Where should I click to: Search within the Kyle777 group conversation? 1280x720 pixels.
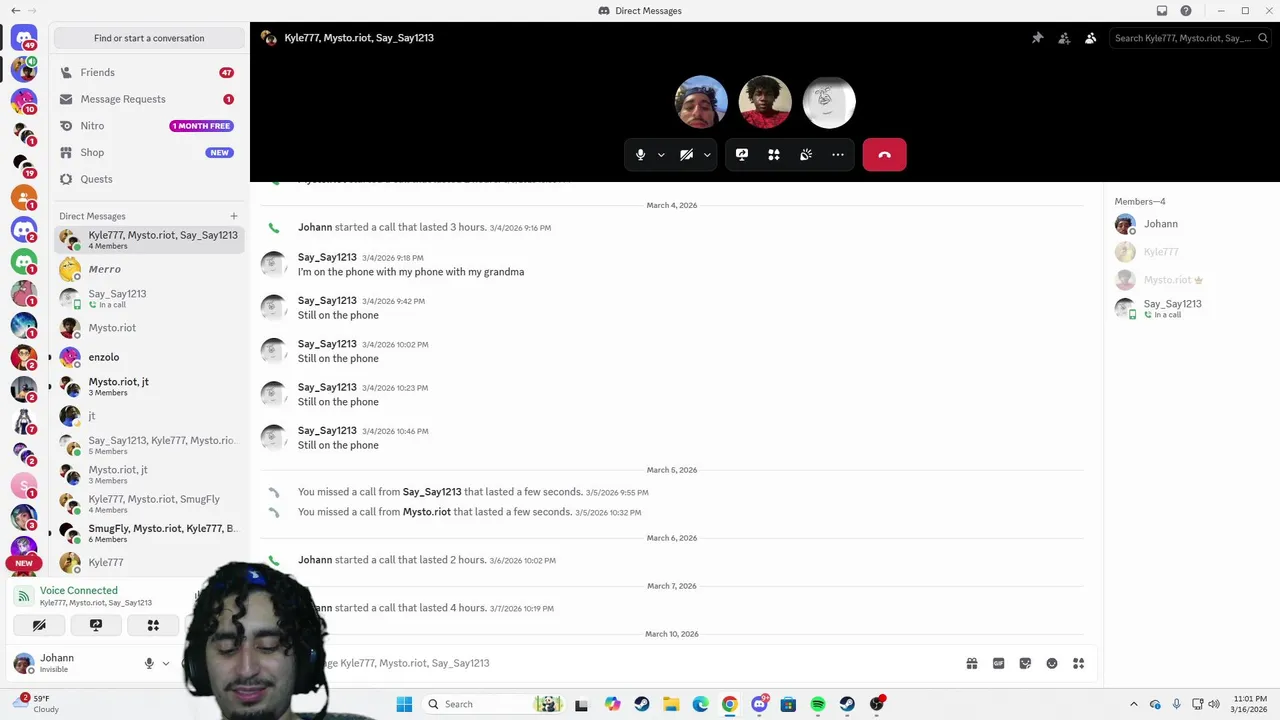pyautogui.click(x=1190, y=38)
